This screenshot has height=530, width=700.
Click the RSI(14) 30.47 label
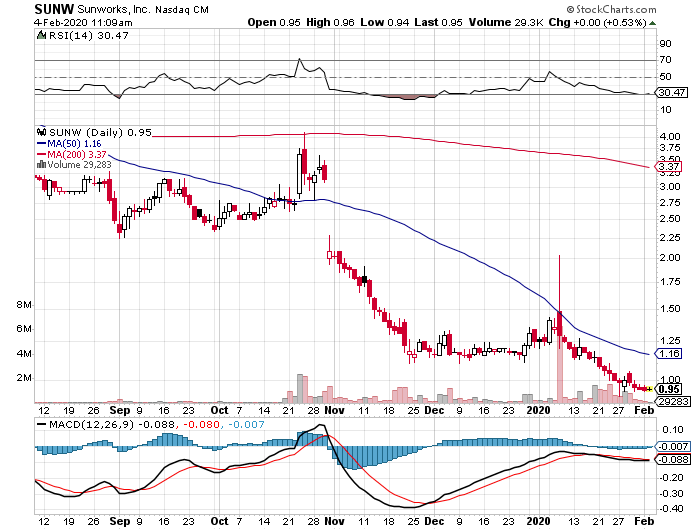point(88,36)
